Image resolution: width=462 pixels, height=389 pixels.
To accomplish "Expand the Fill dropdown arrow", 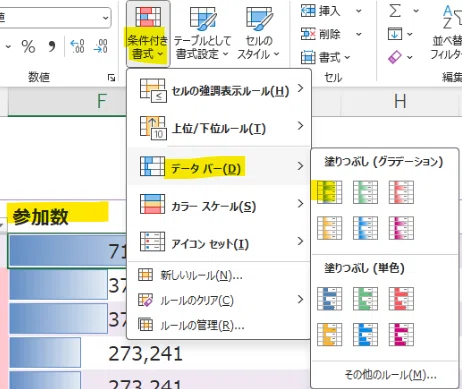I will [410, 34].
